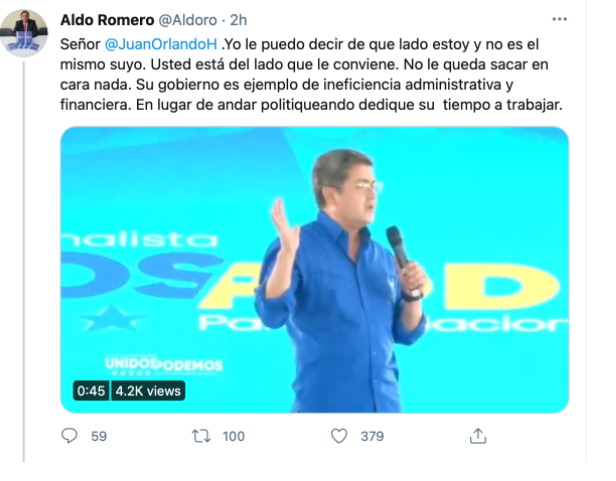
Task: Open Aldo Romero's profile picture
Action: [24, 34]
